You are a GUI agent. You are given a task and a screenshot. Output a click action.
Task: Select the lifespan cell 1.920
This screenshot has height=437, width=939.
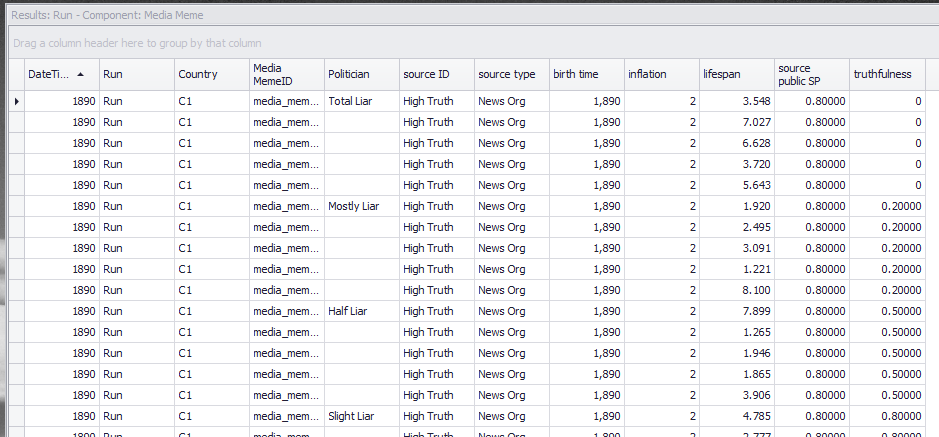pyautogui.click(x=736, y=206)
